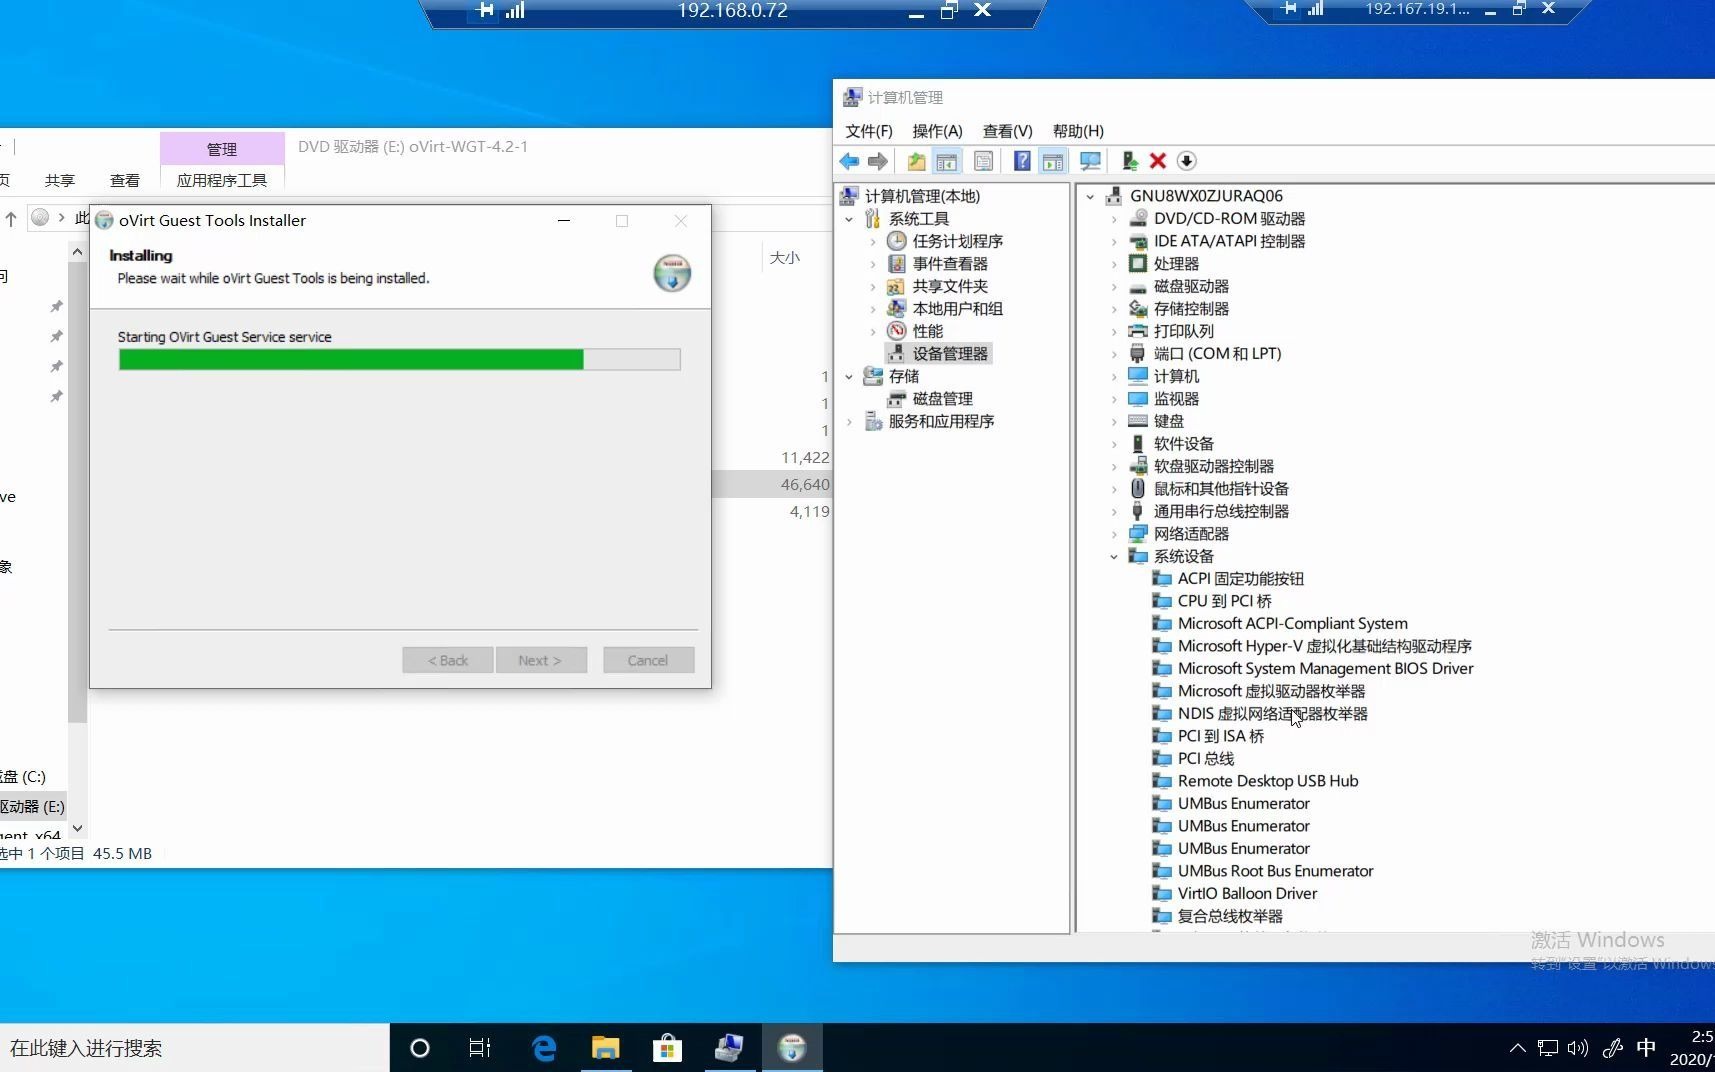Select 磁盘管理 in the tree
This screenshot has height=1072, width=1715.
[x=942, y=398]
